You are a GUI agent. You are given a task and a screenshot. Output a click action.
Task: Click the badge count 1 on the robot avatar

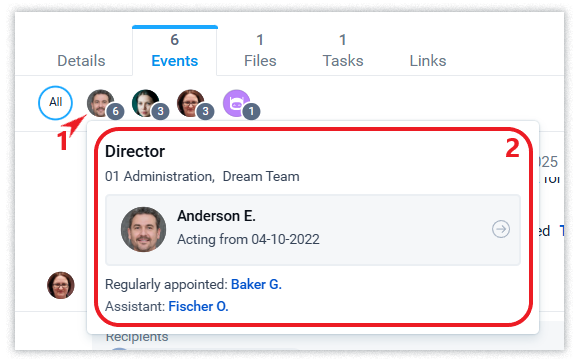251,111
